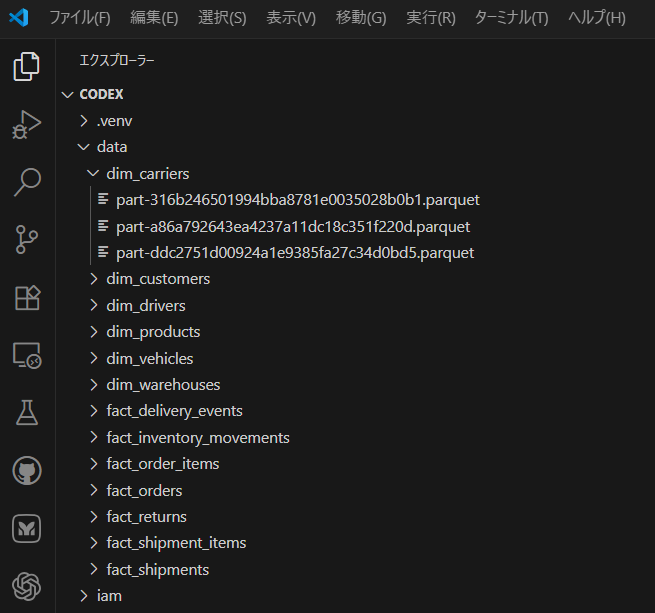655x613 pixels.
Task: Open the 編集(E) menu
Action: (154, 18)
